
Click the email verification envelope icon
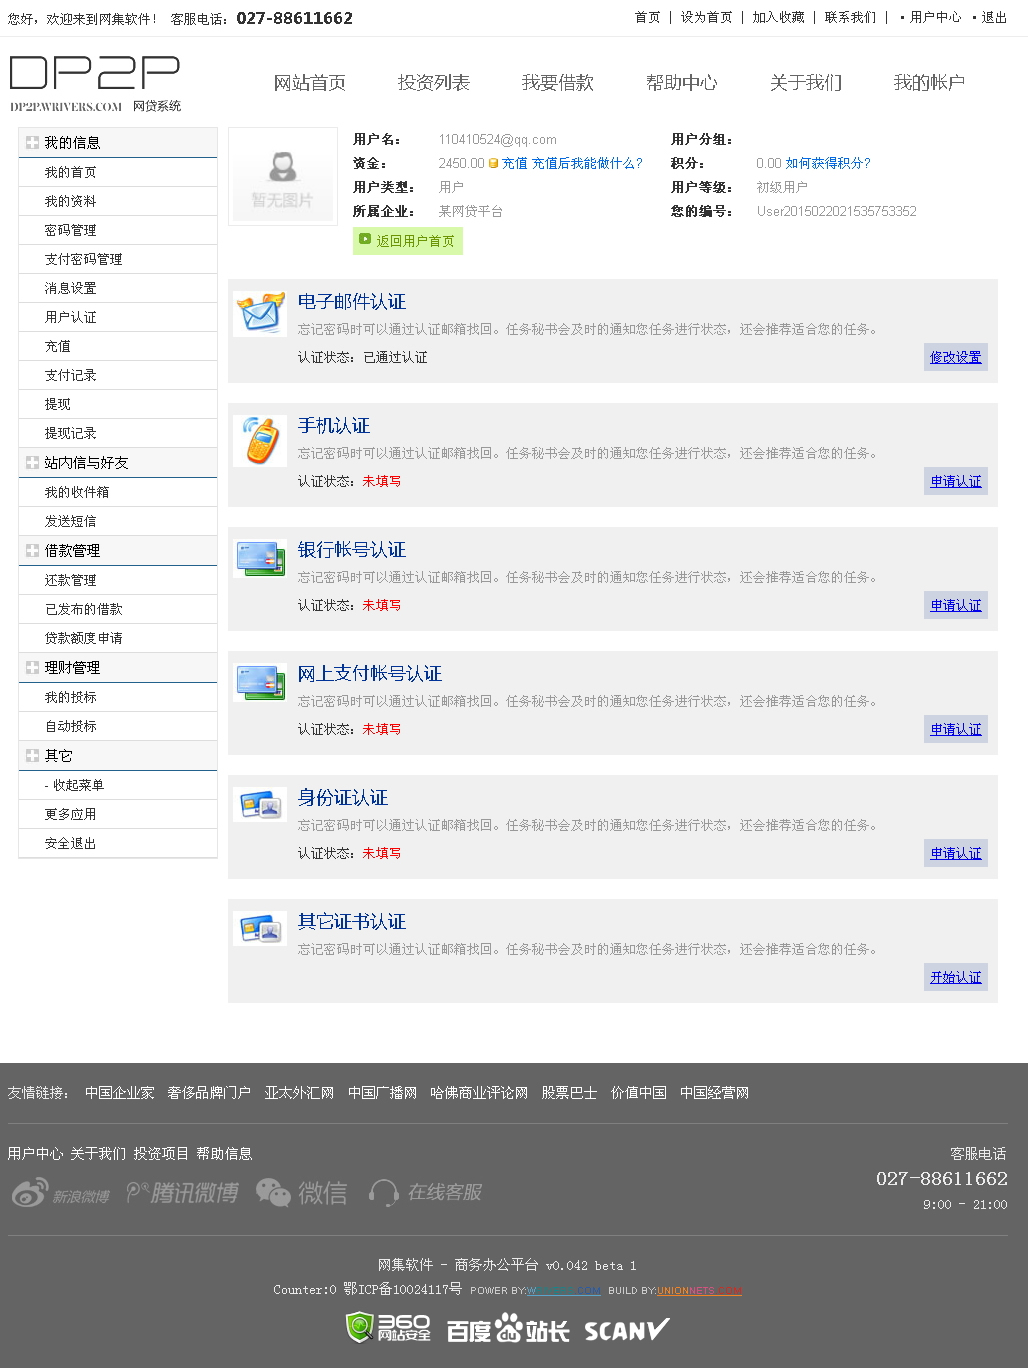pos(260,313)
